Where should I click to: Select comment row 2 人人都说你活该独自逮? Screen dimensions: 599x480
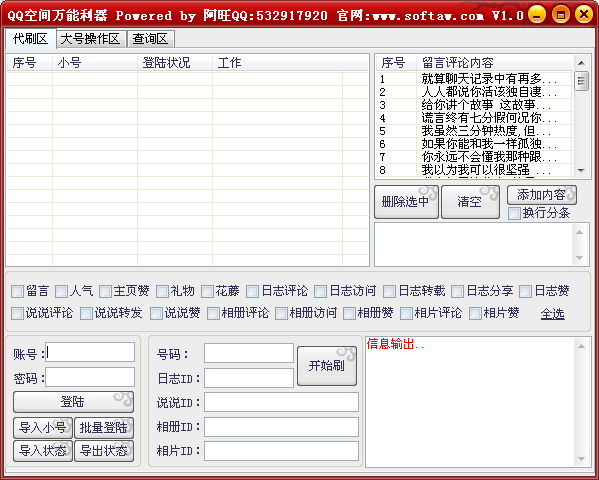click(474, 92)
